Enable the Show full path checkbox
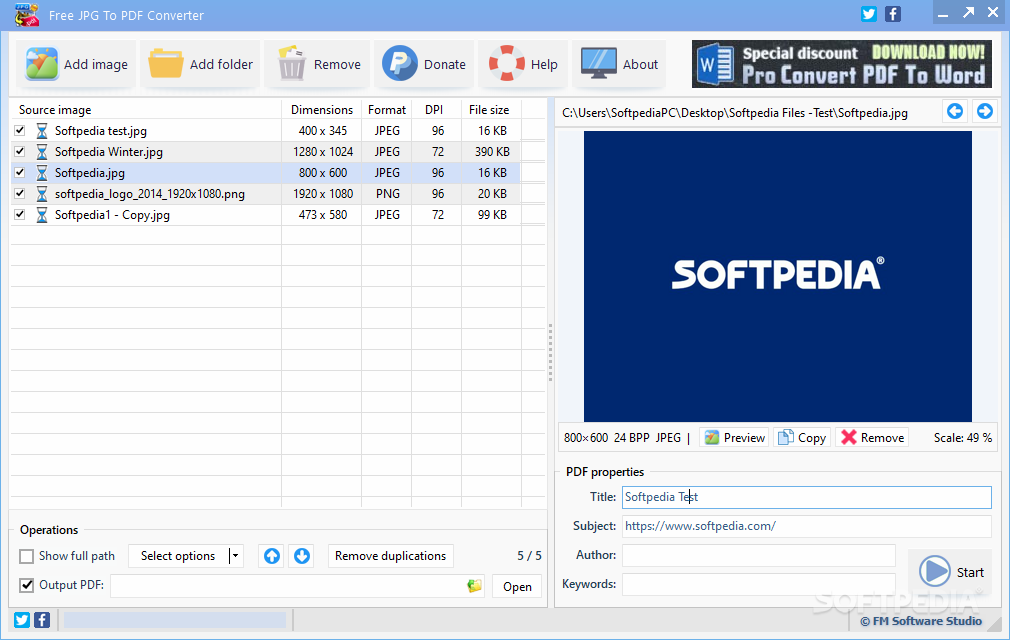The image size is (1010, 640). 26,556
